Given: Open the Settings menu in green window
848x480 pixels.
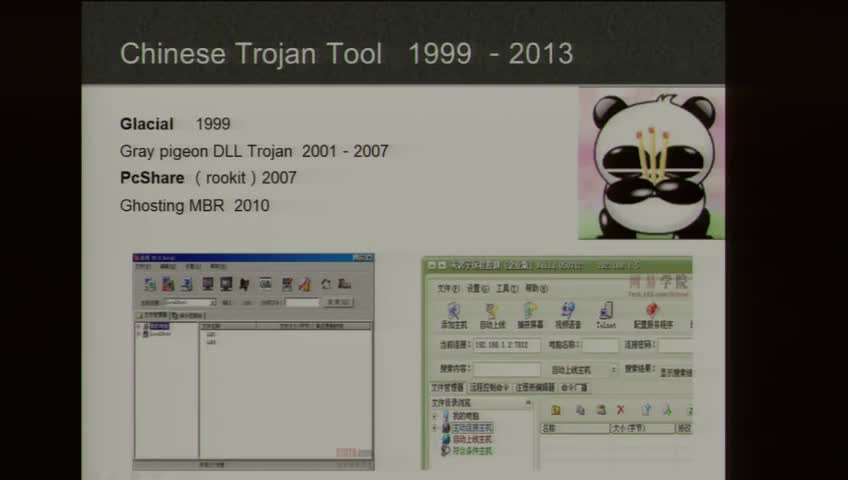Looking at the screenshot, I should (478, 289).
